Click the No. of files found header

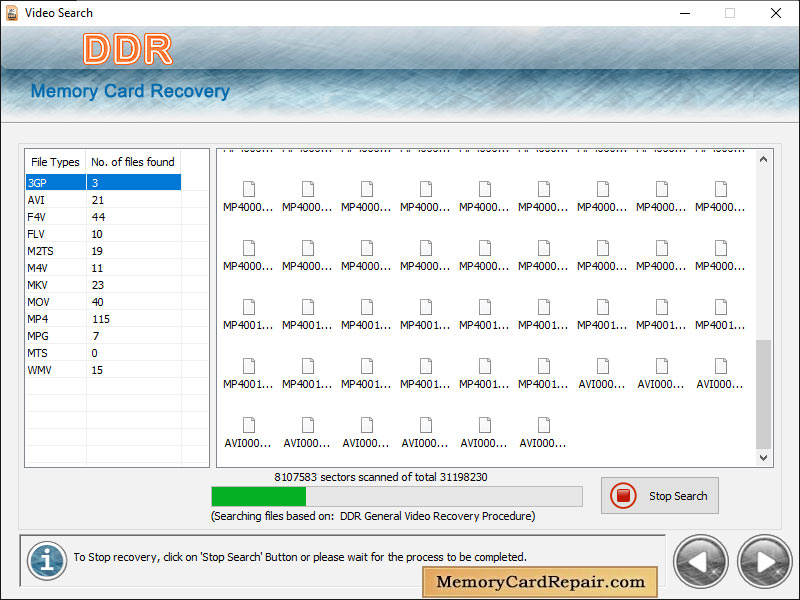(x=133, y=162)
